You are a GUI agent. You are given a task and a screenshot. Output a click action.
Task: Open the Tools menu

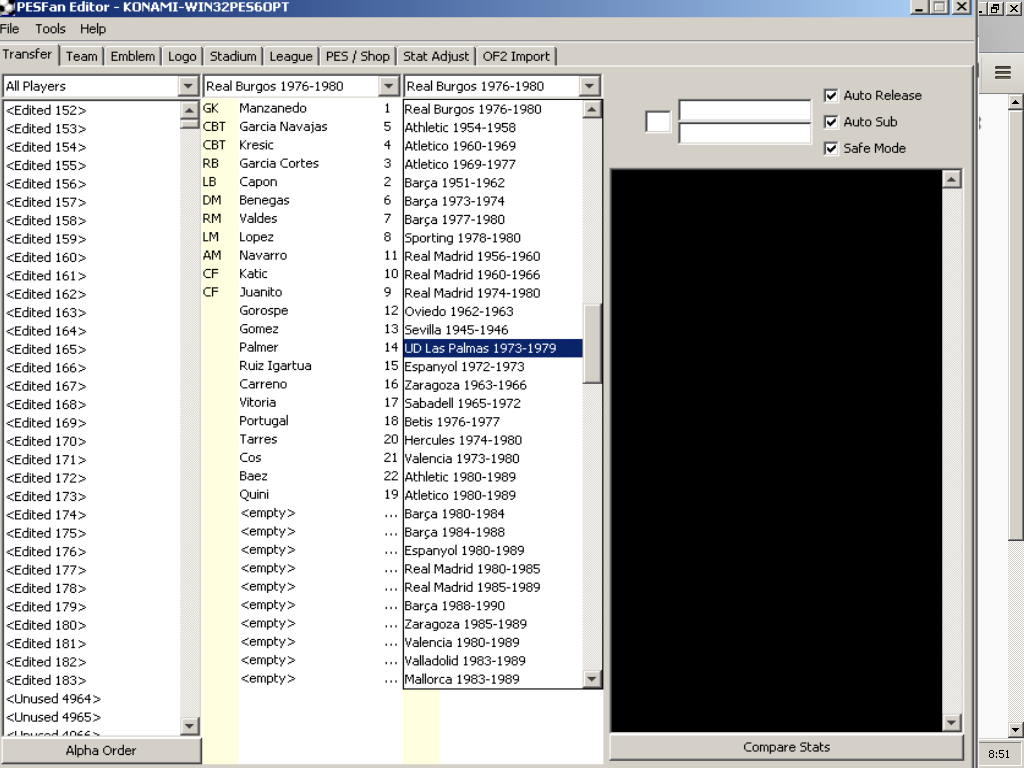(x=50, y=29)
